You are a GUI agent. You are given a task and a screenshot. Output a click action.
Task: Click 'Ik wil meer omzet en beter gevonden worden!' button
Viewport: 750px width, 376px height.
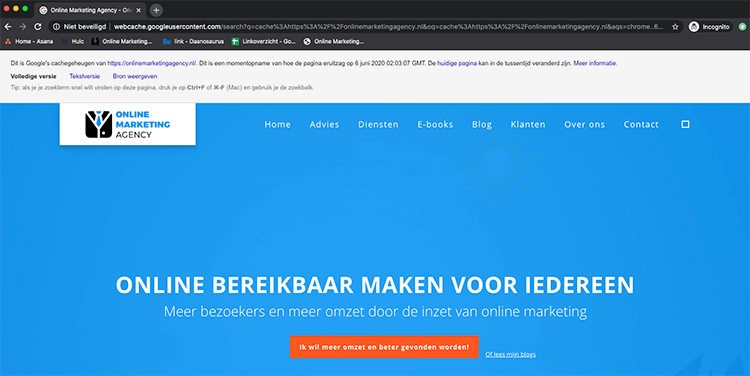pyautogui.click(x=384, y=347)
